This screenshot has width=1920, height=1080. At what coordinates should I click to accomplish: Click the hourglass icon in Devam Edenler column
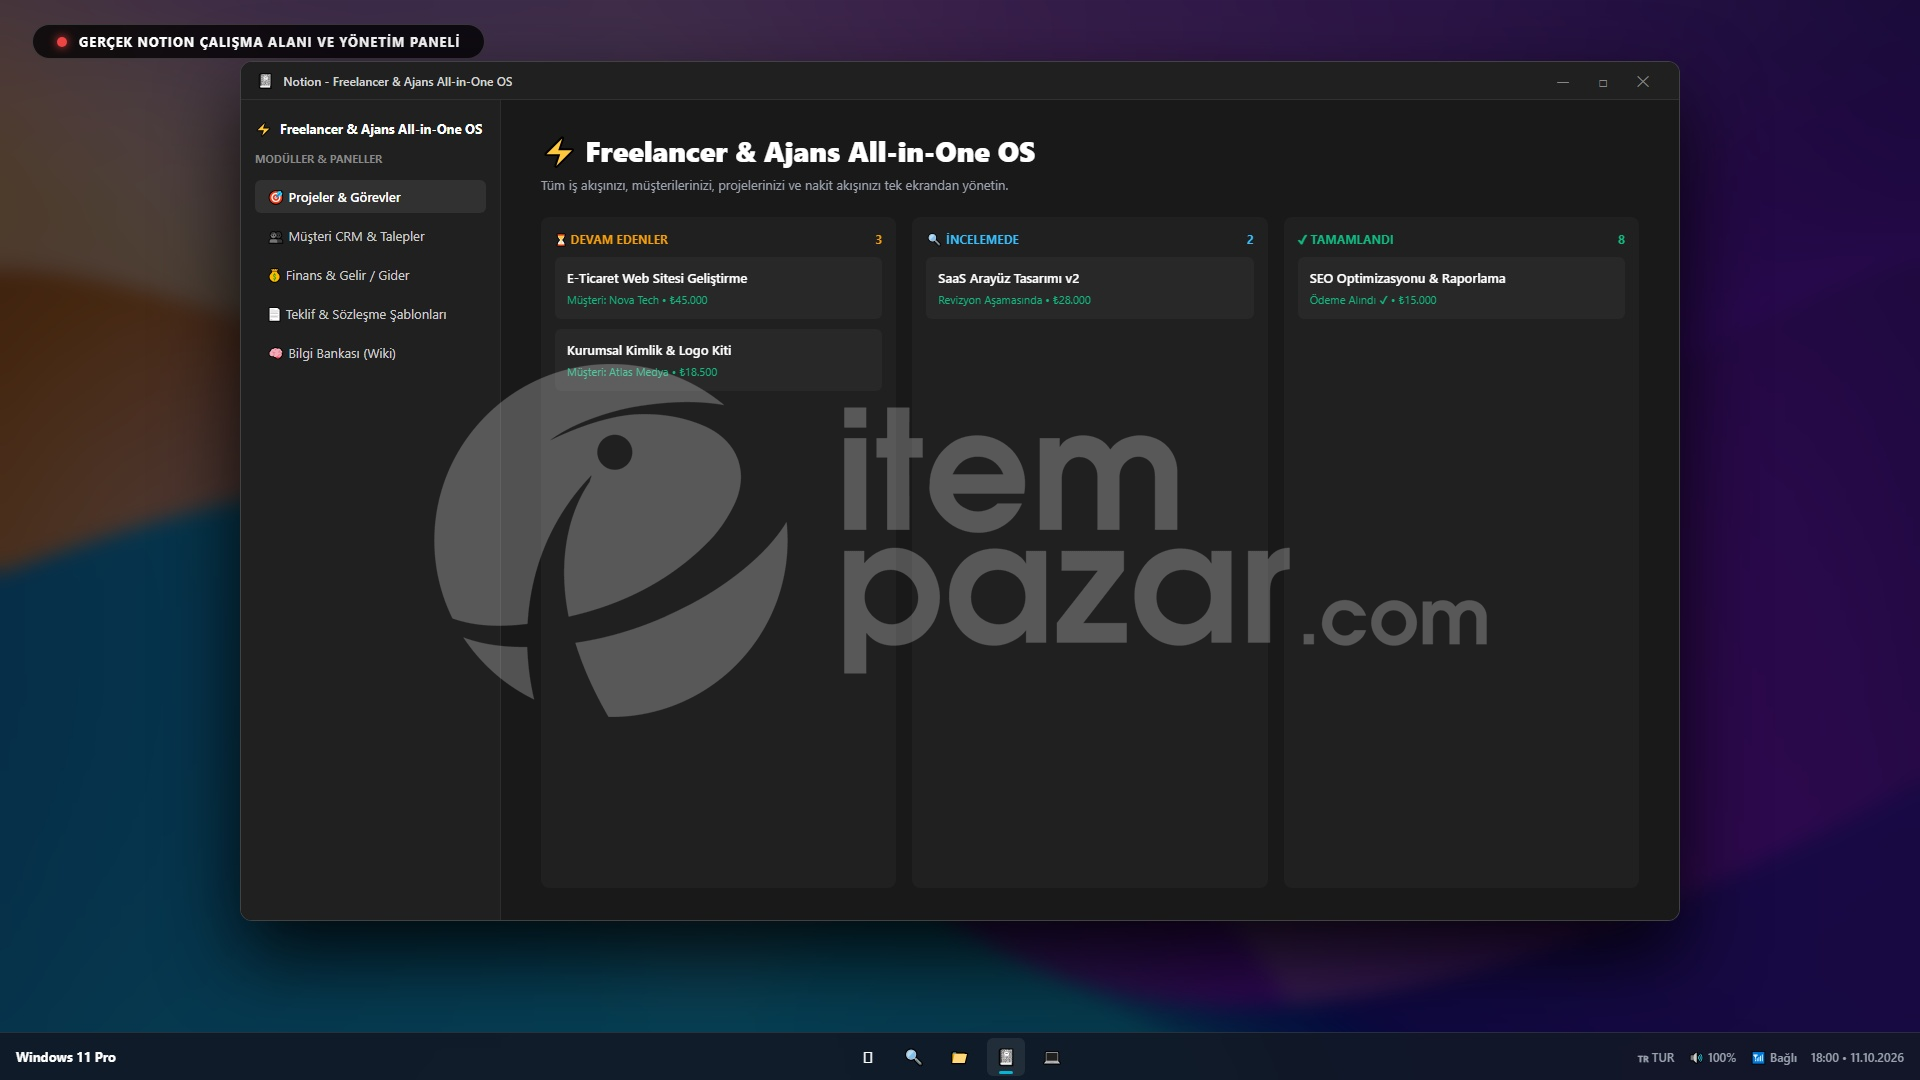[561, 240]
